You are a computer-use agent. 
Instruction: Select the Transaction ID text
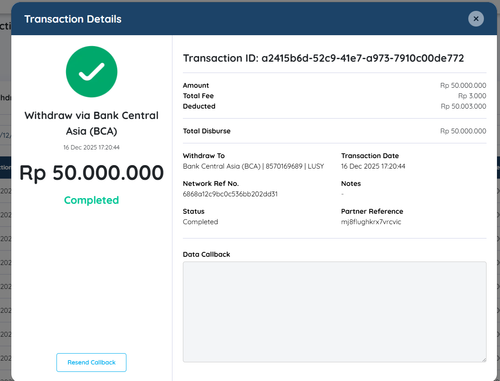(323, 58)
